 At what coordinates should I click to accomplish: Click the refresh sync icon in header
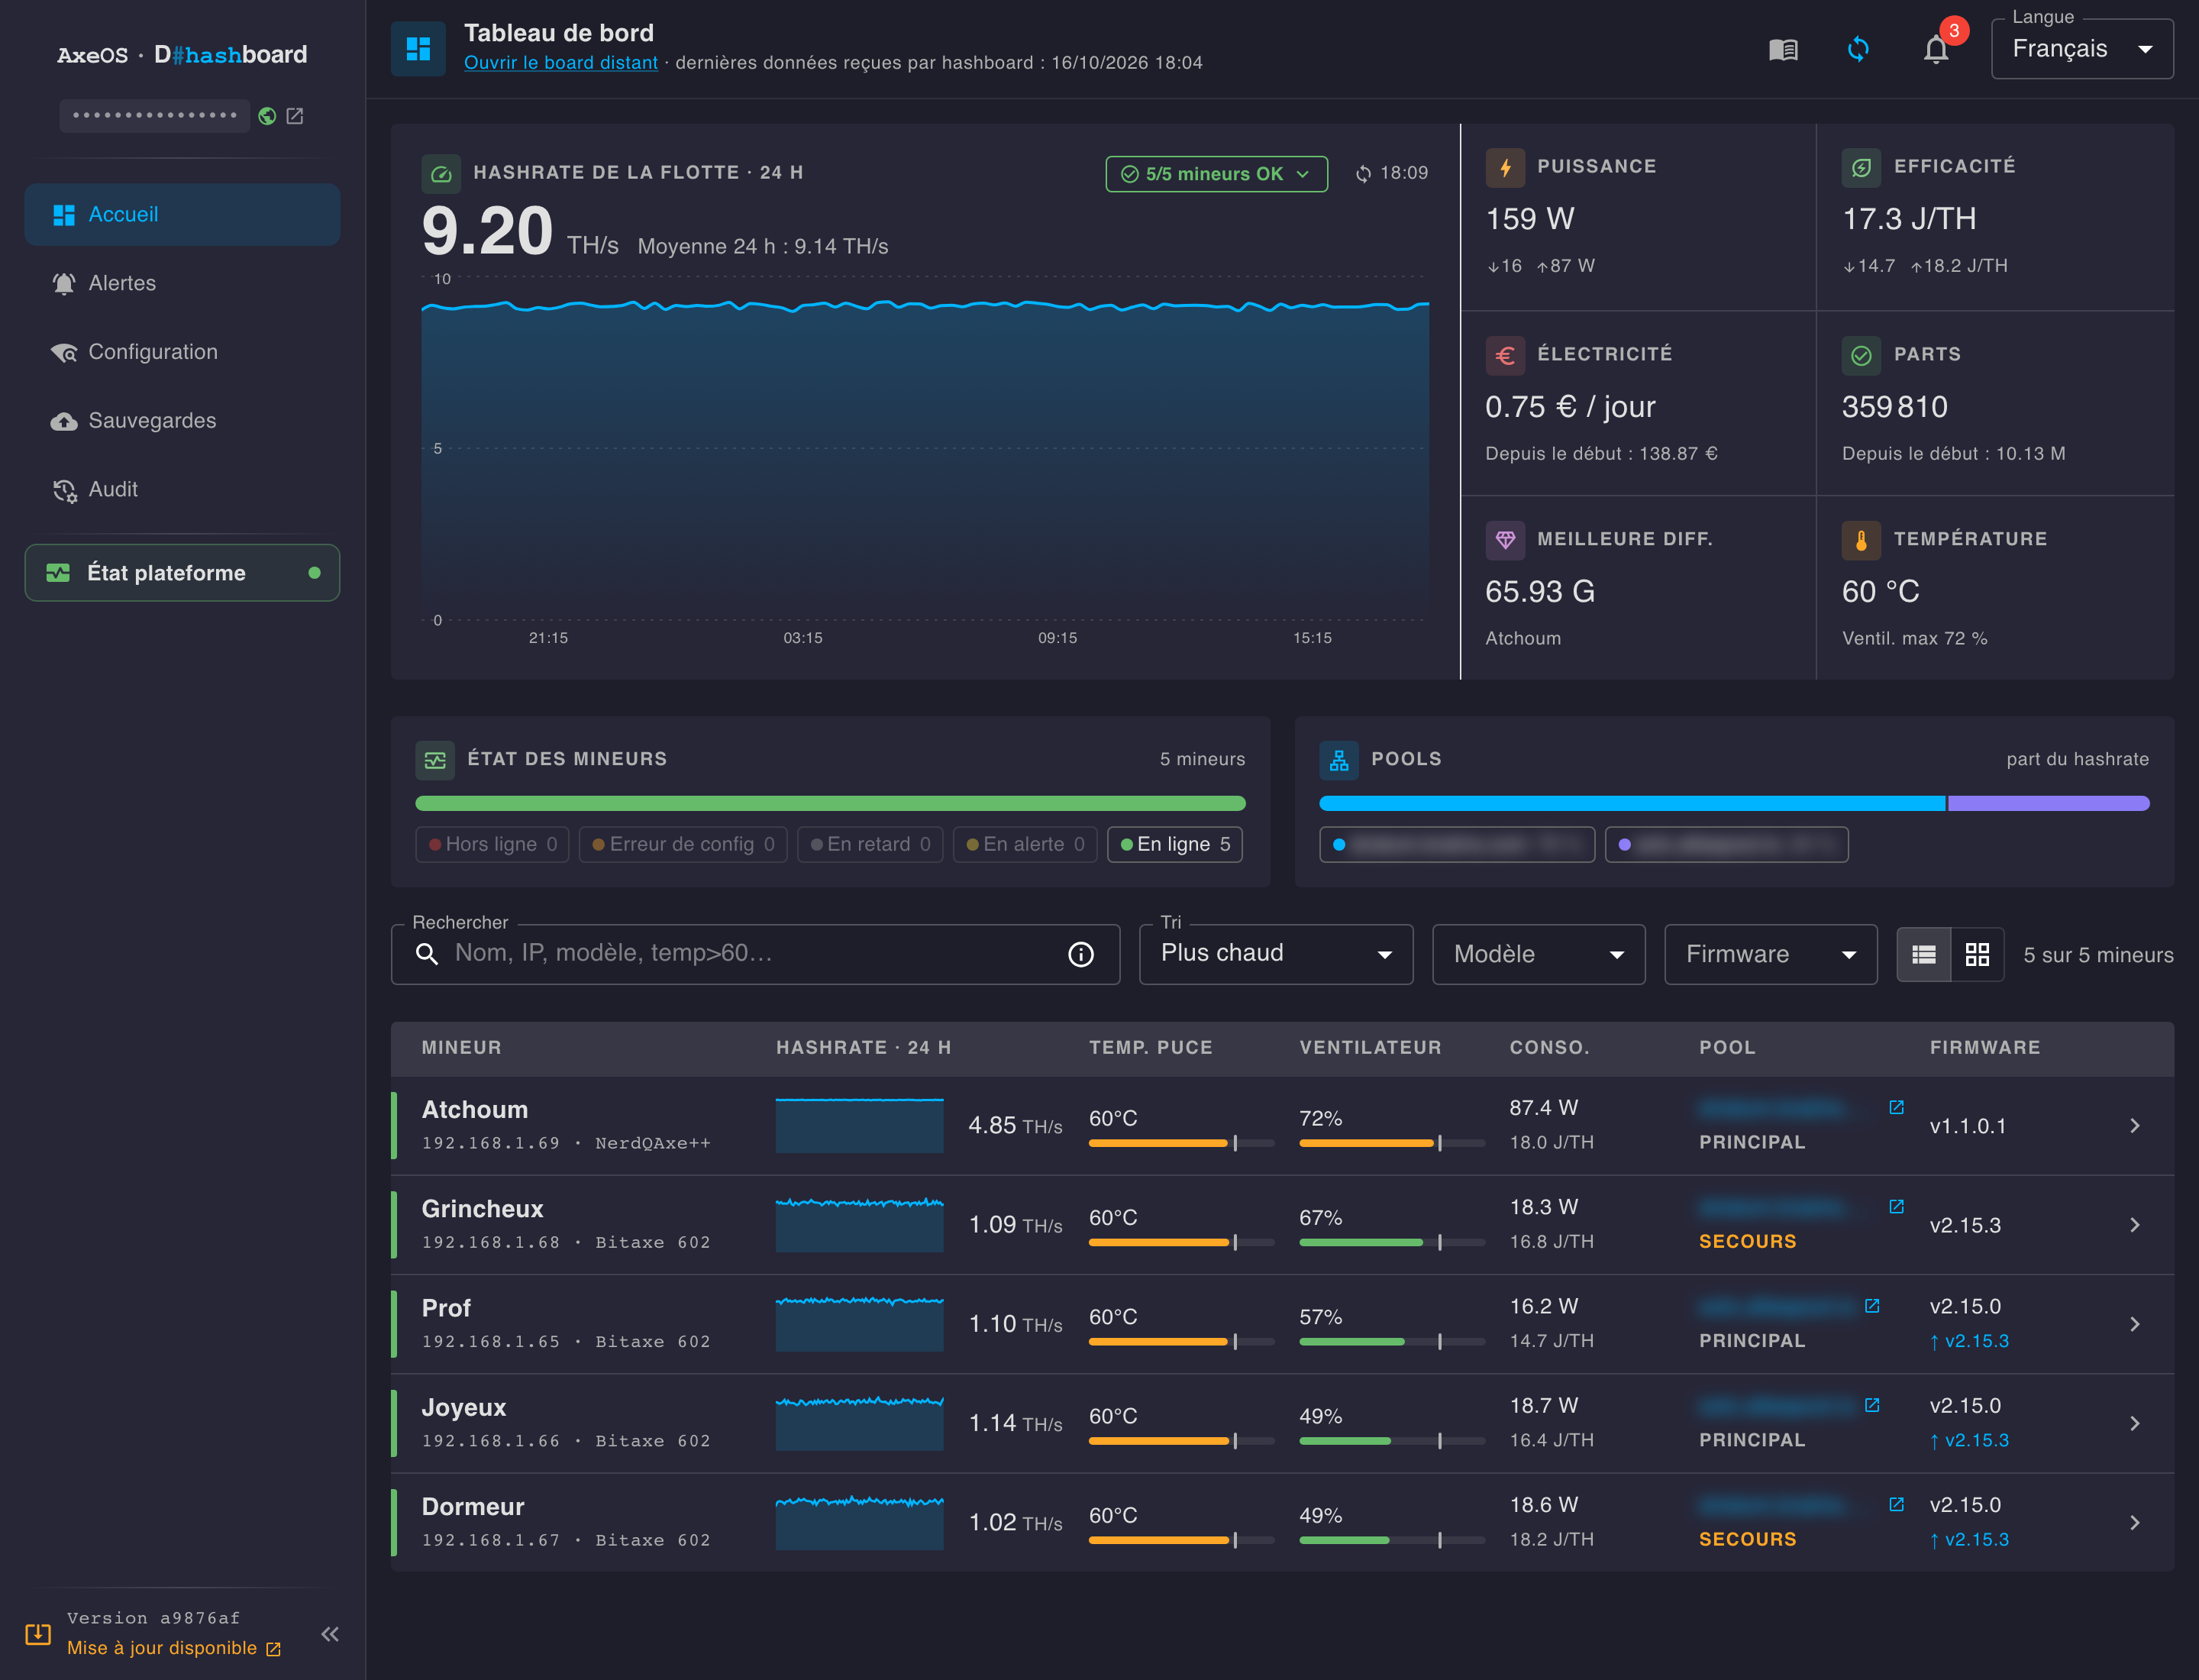point(1858,49)
